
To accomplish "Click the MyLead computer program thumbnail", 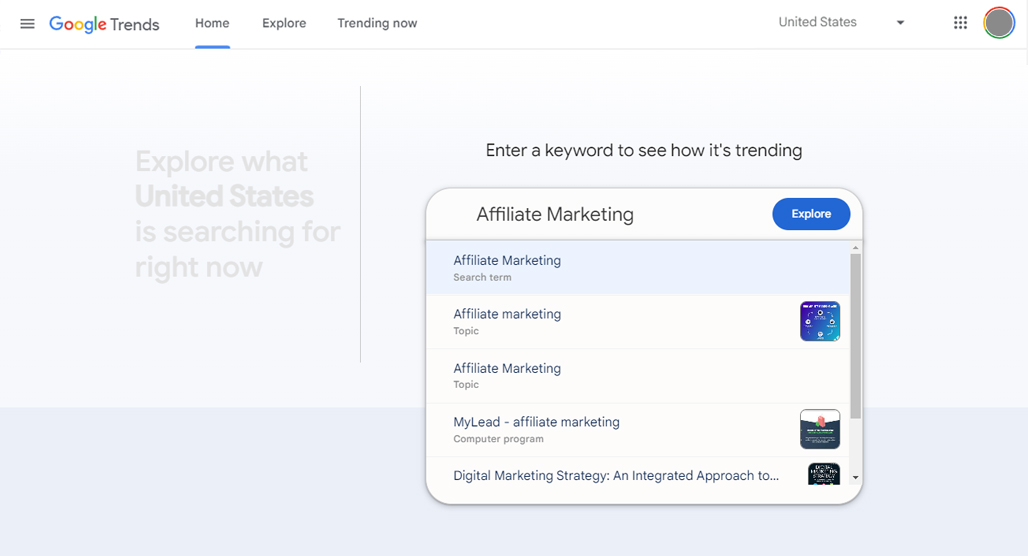I will coord(820,429).
